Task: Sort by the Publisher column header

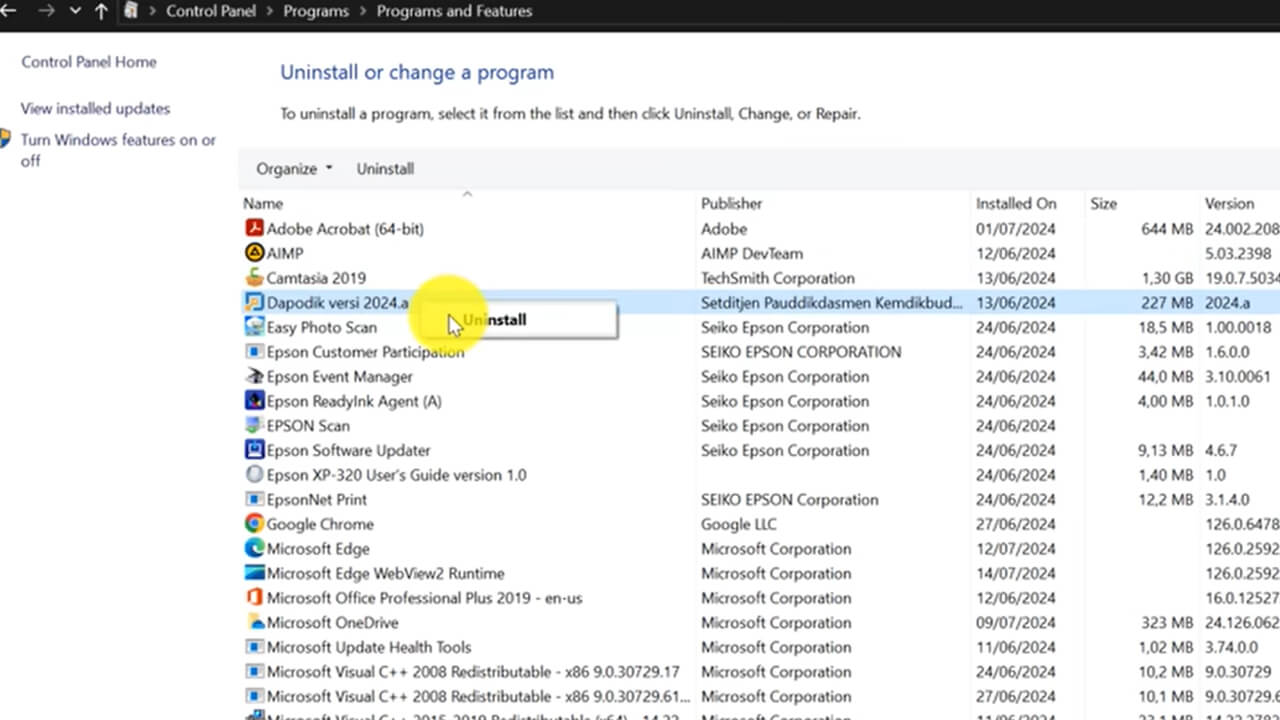Action: tap(732, 203)
